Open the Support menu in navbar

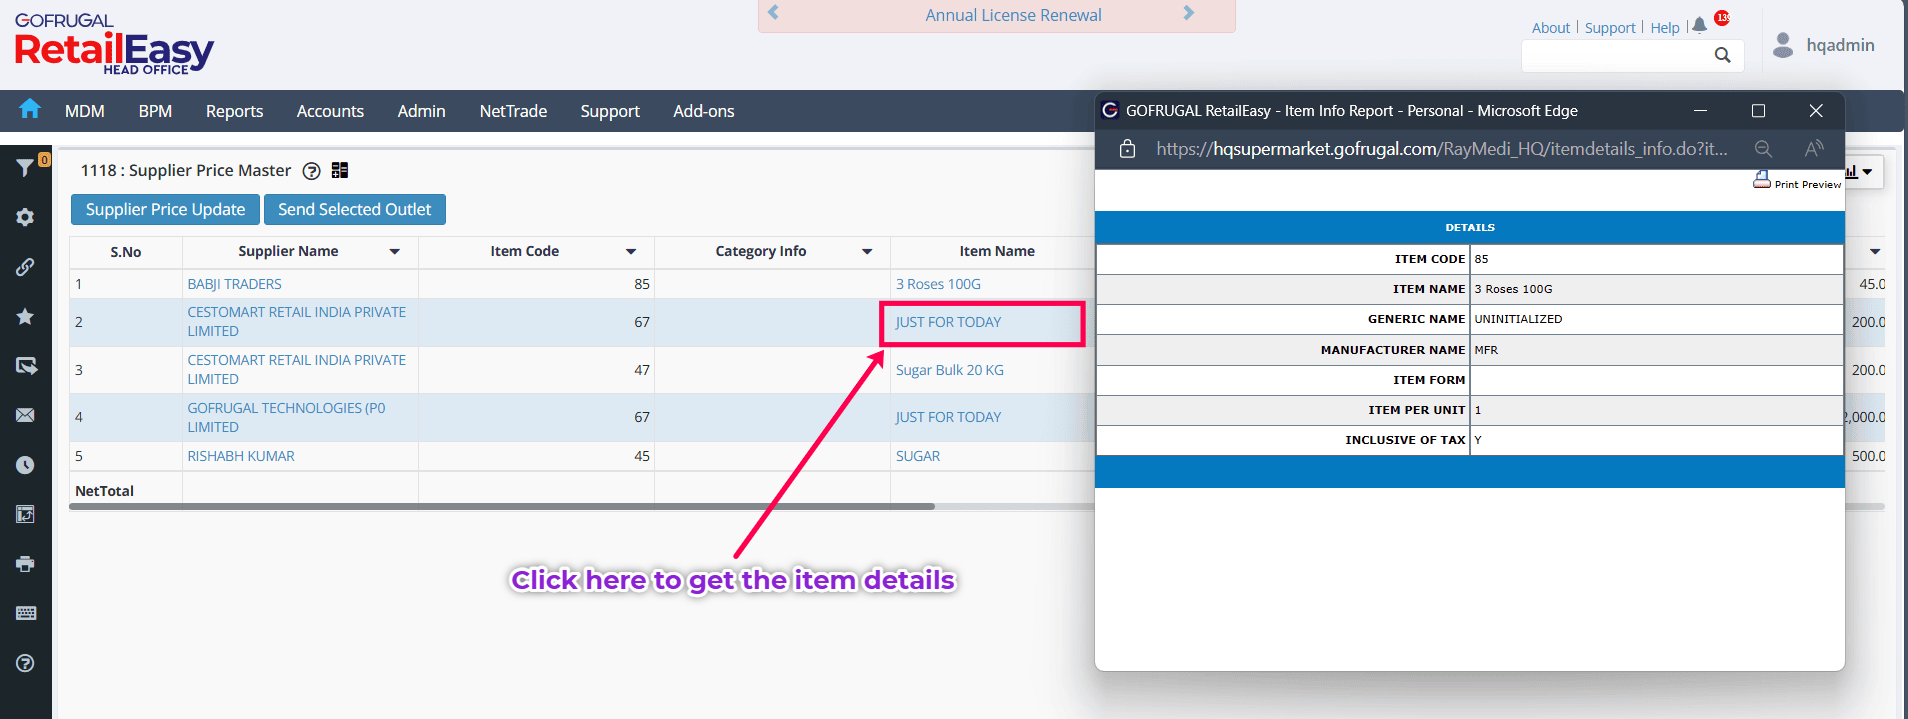610,111
